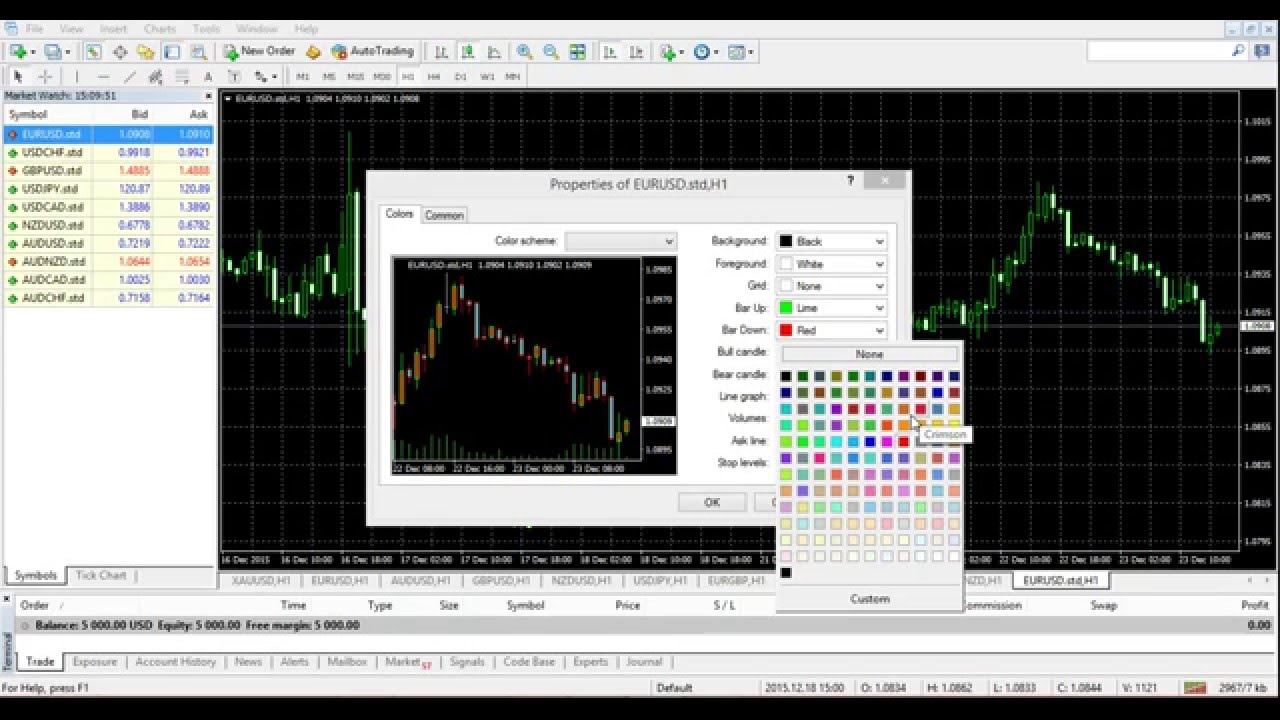Image resolution: width=1280 pixels, height=720 pixels.
Task: Expand the Arrows tool dropdown arrow
Action: coord(274,76)
